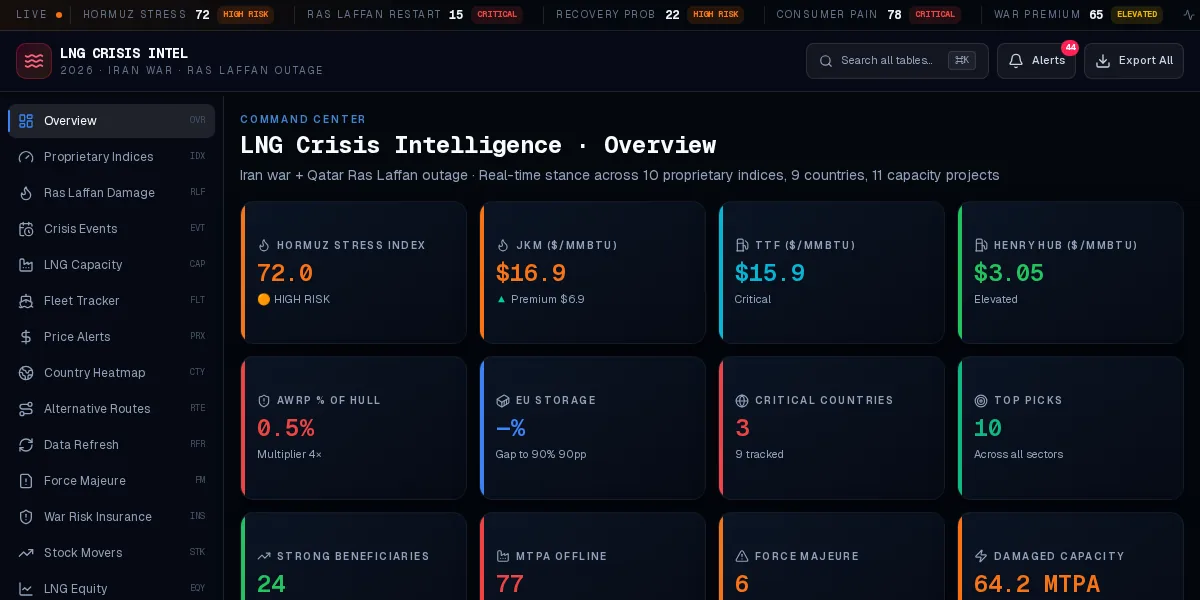Open the Hormuz Stress Index card

click(354, 272)
